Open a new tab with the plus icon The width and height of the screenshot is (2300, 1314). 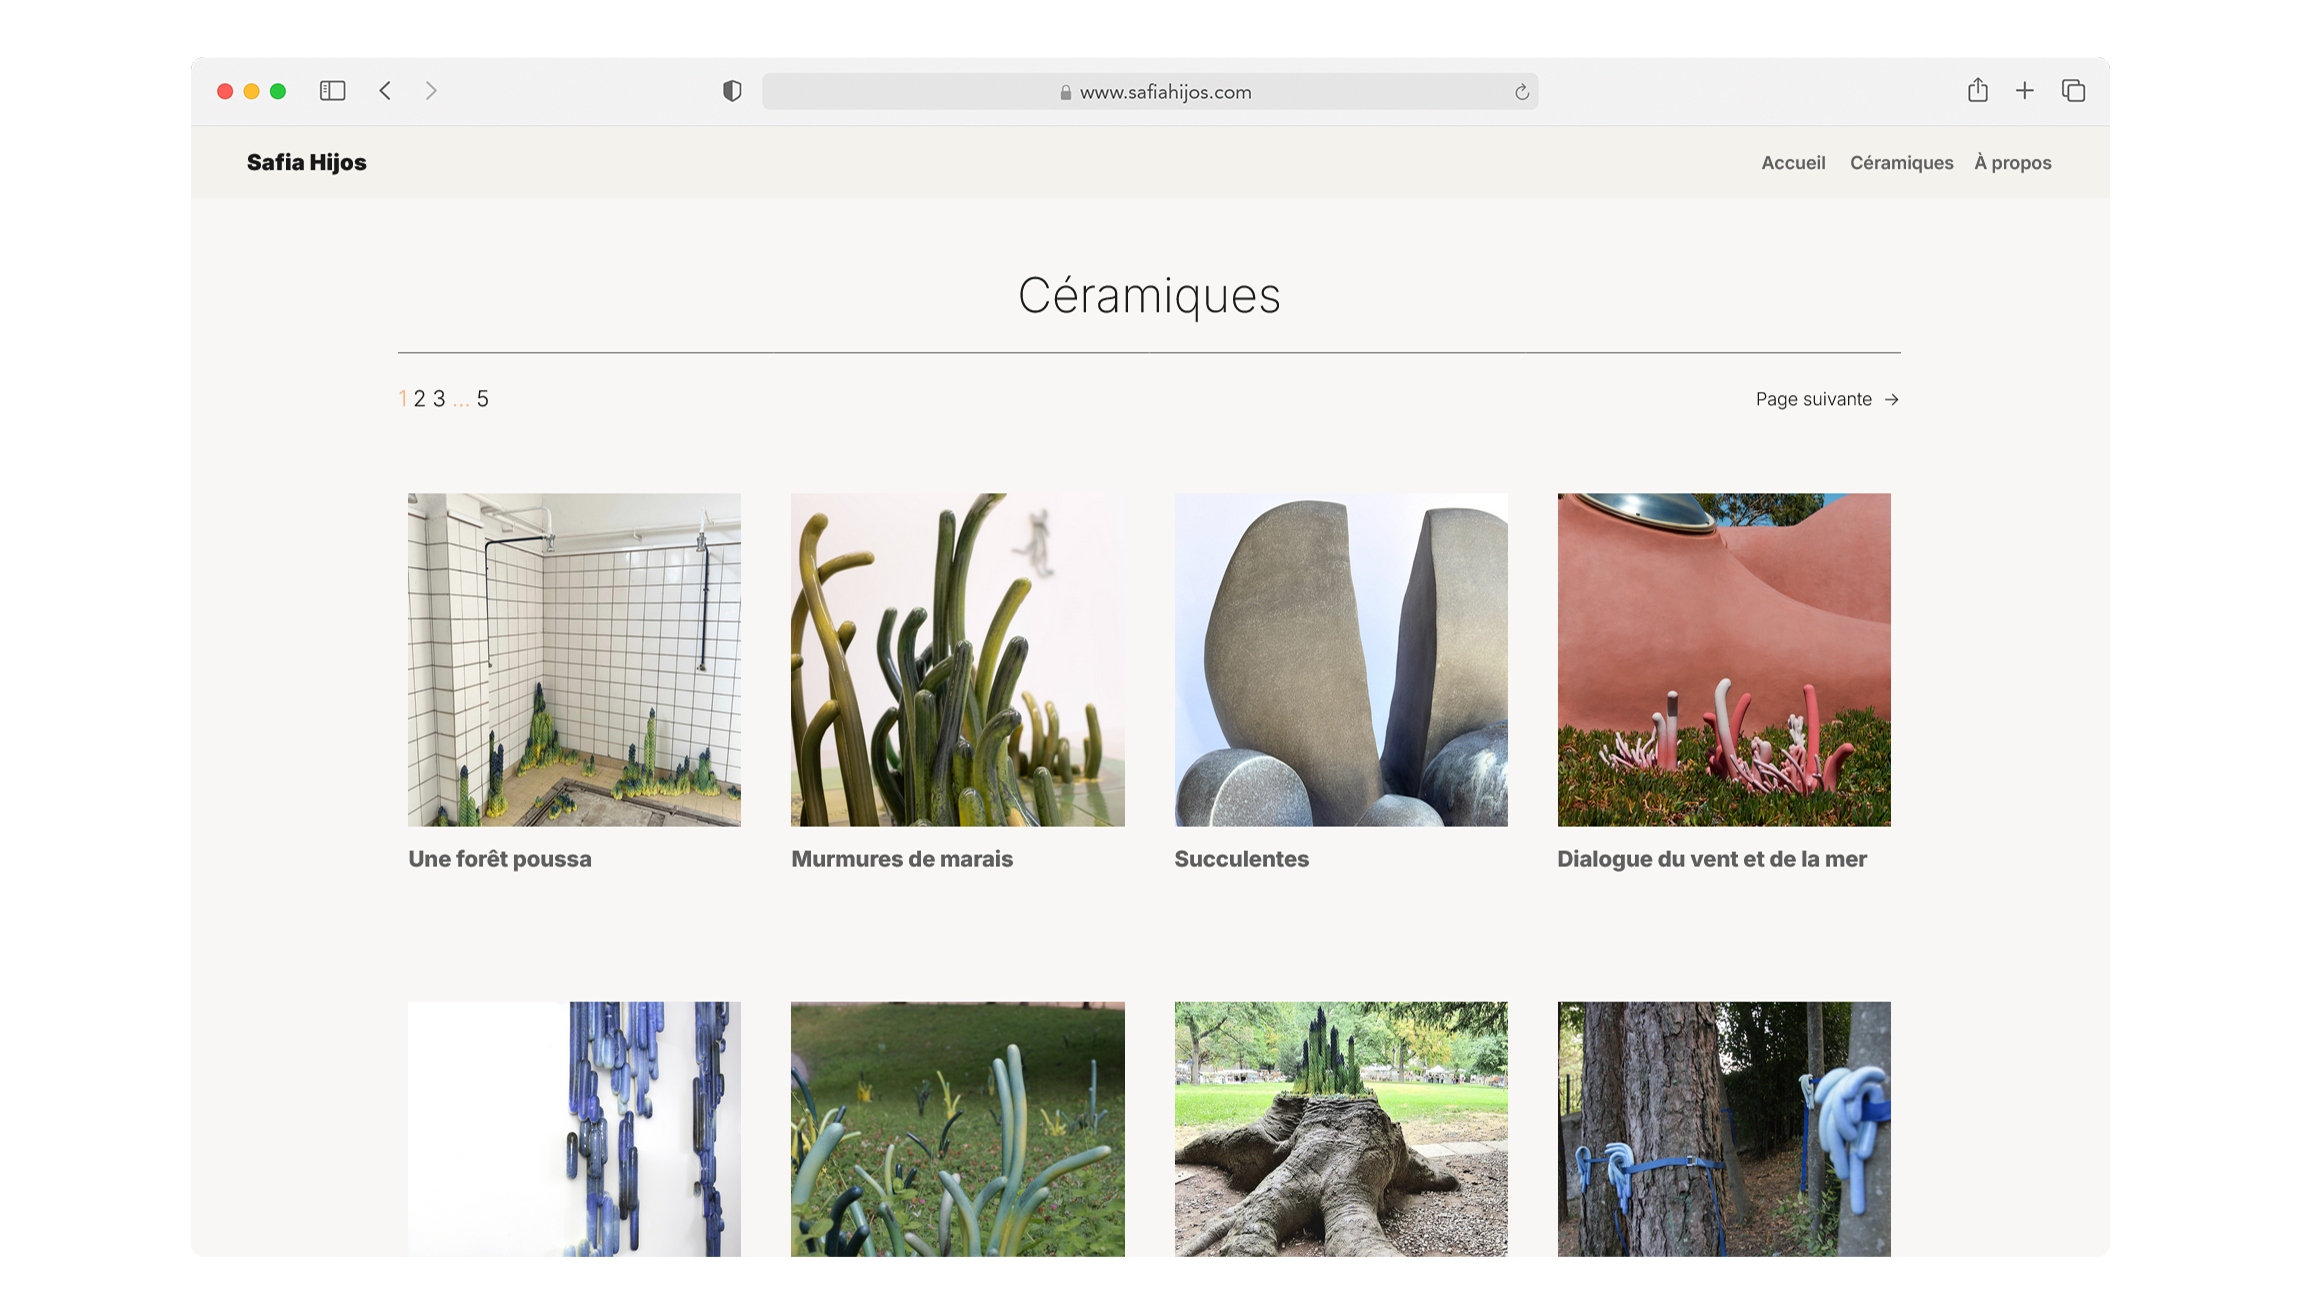pyautogui.click(x=2024, y=91)
